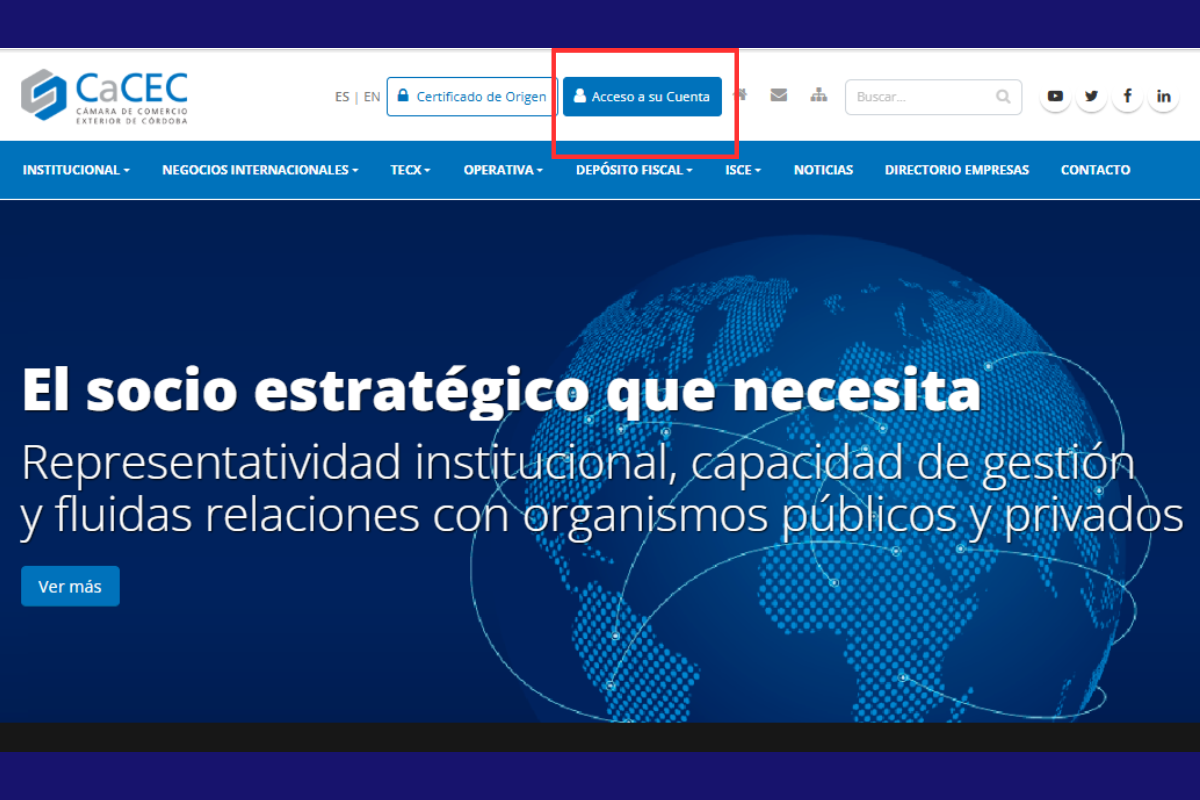Viewport: 1200px width, 800px height.
Task: Open the Facebook social icon
Action: 1127,97
